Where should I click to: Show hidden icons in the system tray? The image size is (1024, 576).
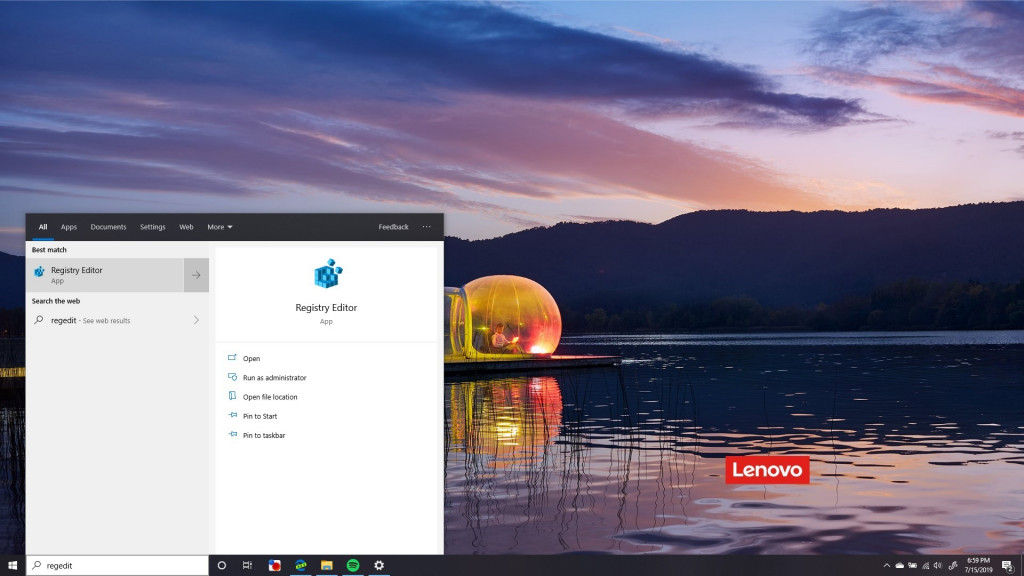[x=887, y=565]
